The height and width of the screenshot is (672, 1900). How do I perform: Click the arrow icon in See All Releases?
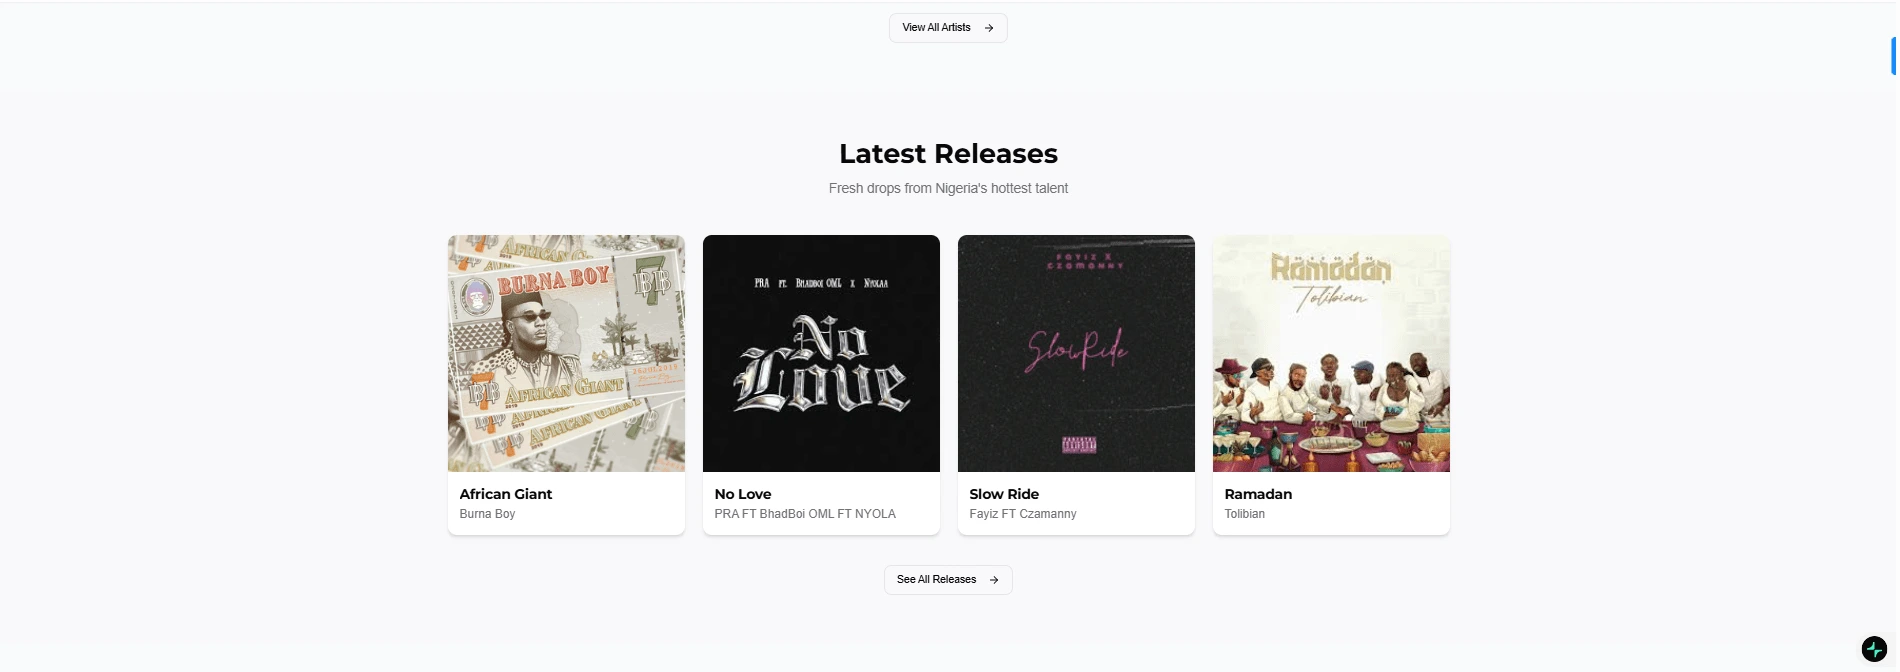994,580
